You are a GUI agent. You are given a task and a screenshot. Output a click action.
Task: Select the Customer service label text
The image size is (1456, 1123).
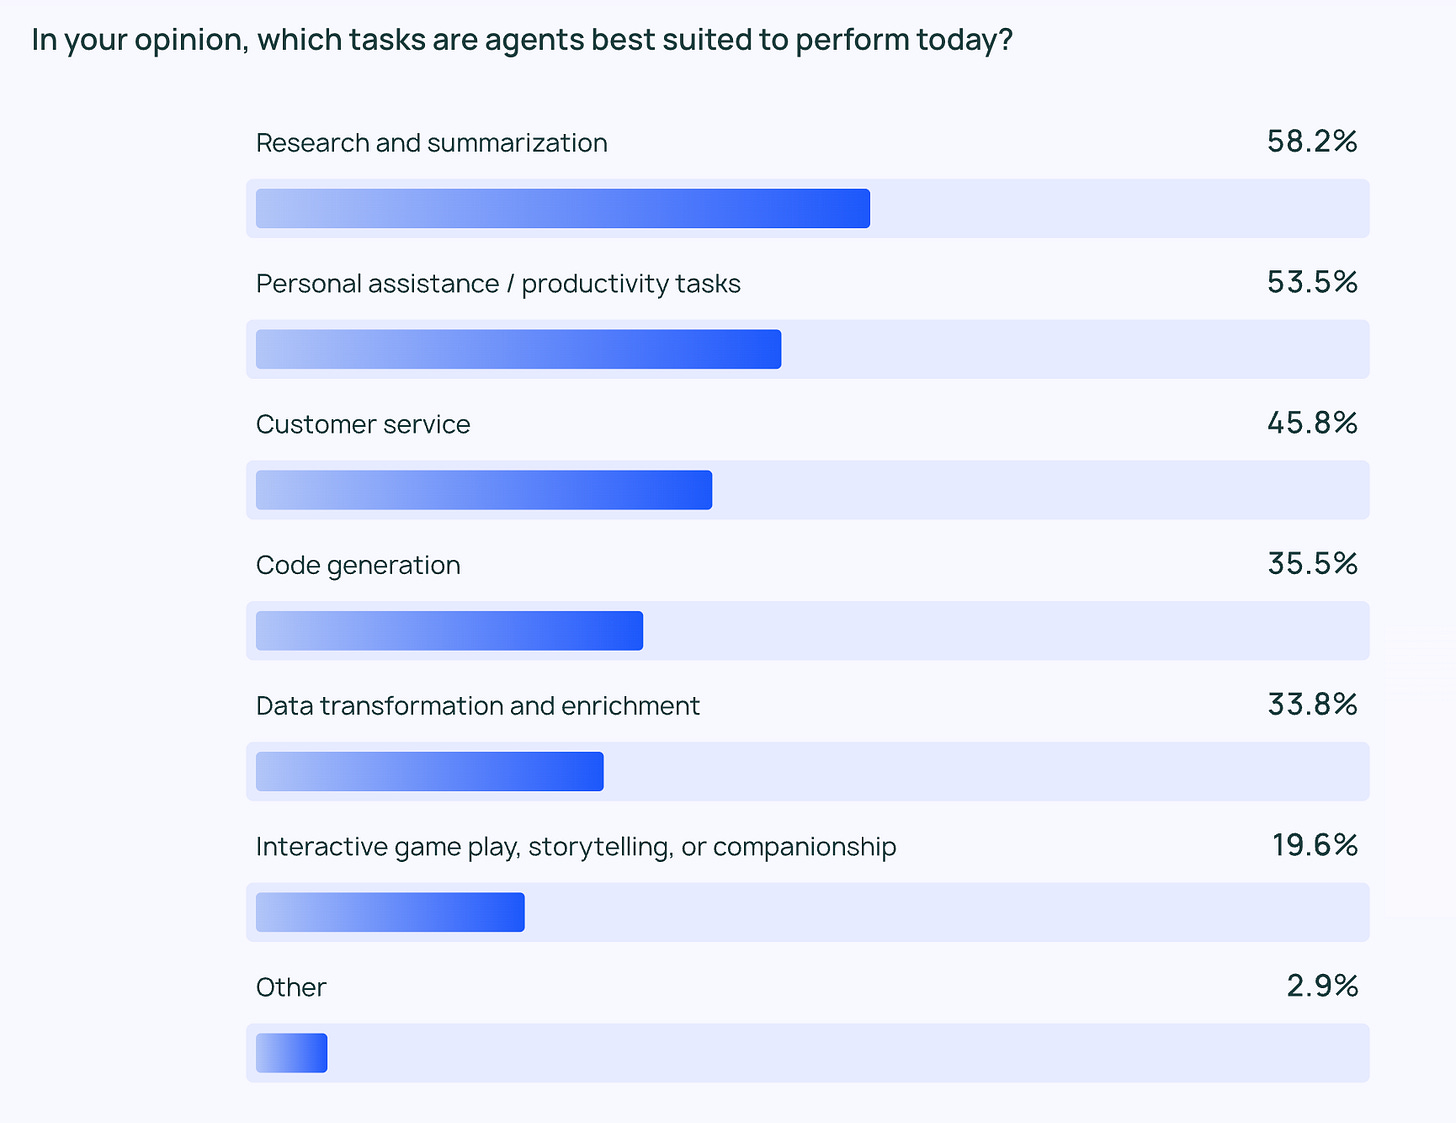tap(363, 424)
